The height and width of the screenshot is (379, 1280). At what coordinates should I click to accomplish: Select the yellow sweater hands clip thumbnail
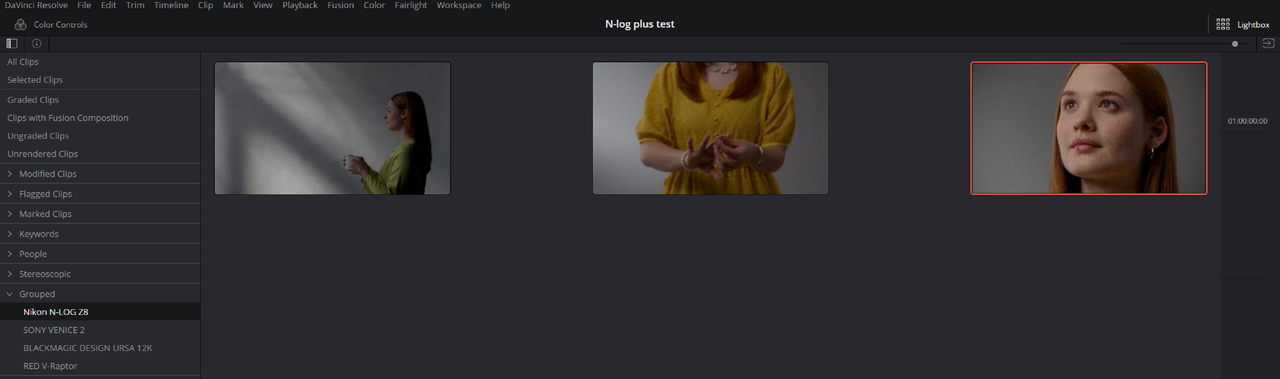[x=710, y=128]
